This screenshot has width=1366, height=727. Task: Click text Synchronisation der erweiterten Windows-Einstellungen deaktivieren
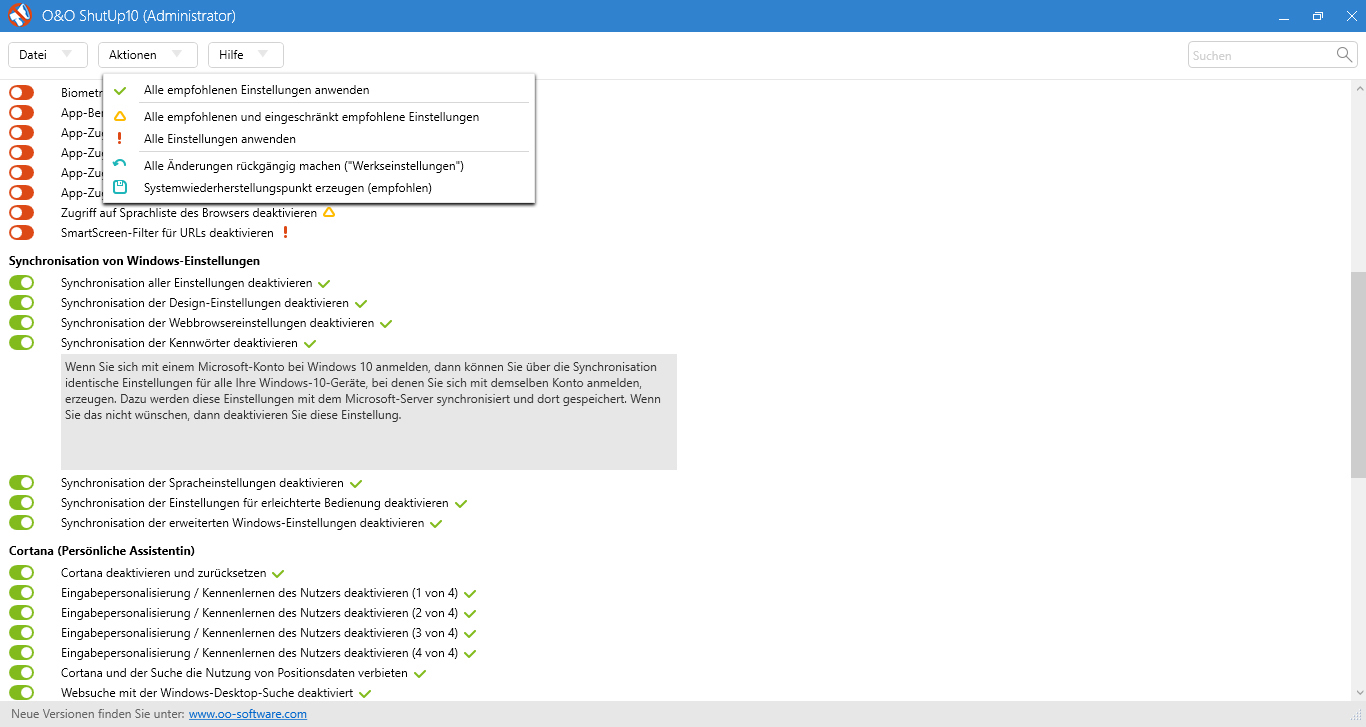pos(242,523)
